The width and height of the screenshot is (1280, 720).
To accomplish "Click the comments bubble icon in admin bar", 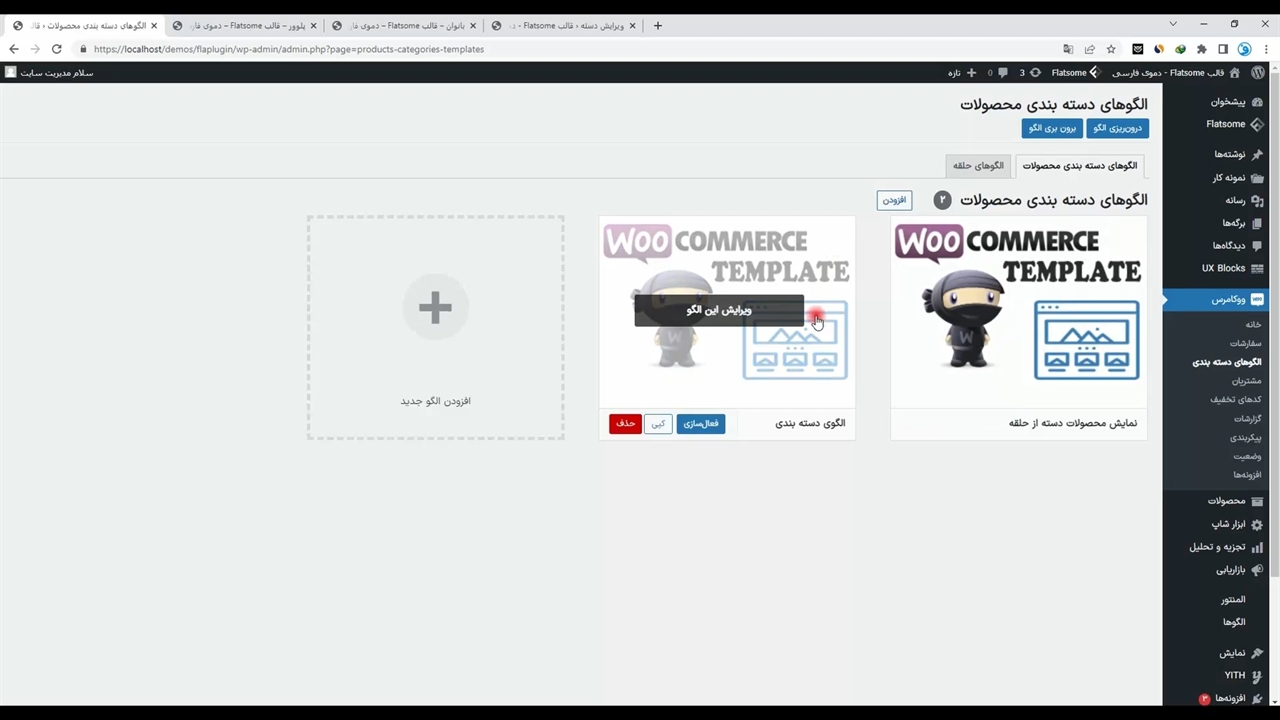I will tap(1003, 73).
